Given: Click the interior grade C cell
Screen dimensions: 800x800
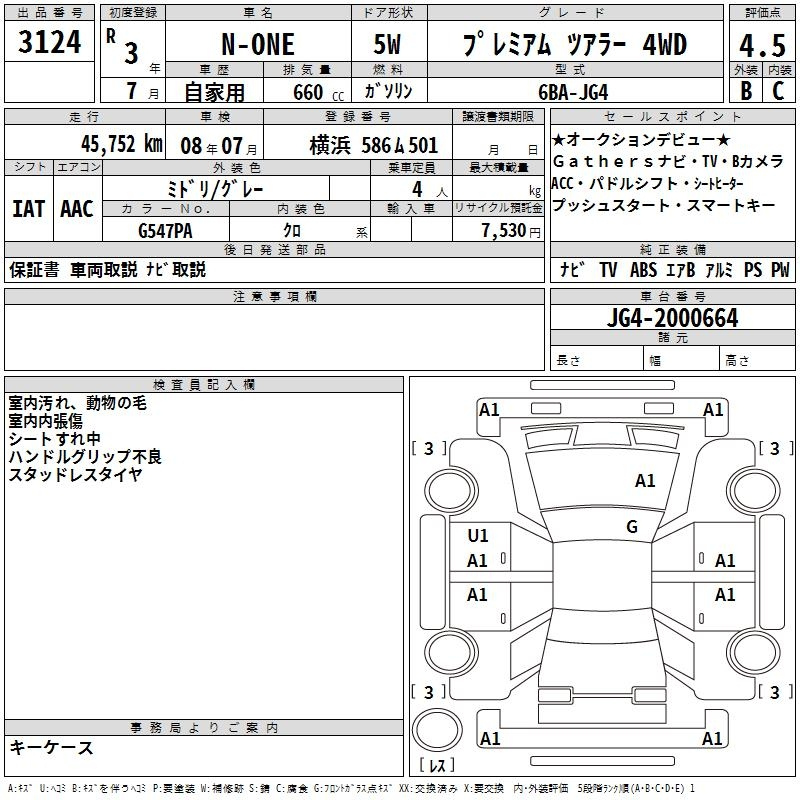Looking at the screenshot, I should pos(778,90).
